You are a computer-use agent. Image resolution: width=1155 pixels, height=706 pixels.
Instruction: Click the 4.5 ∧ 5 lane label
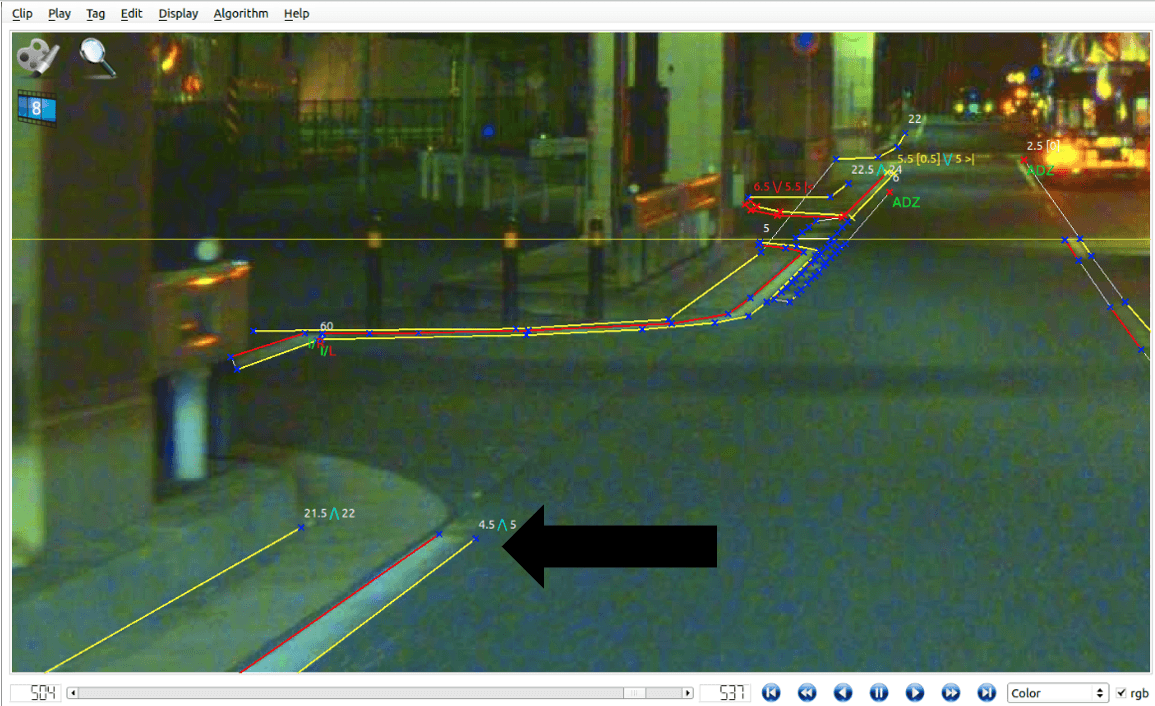(x=497, y=525)
